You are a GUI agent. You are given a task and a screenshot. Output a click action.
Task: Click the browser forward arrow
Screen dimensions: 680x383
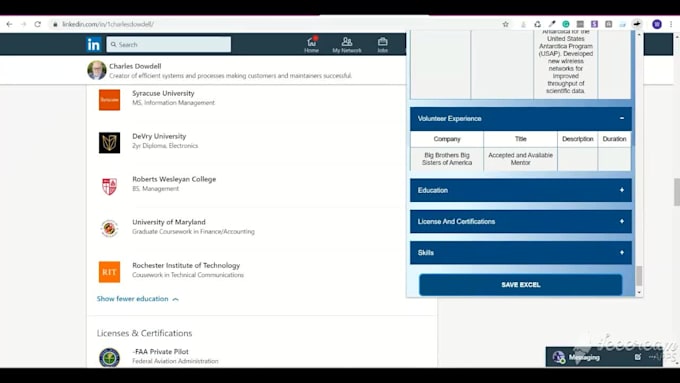(23, 24)
